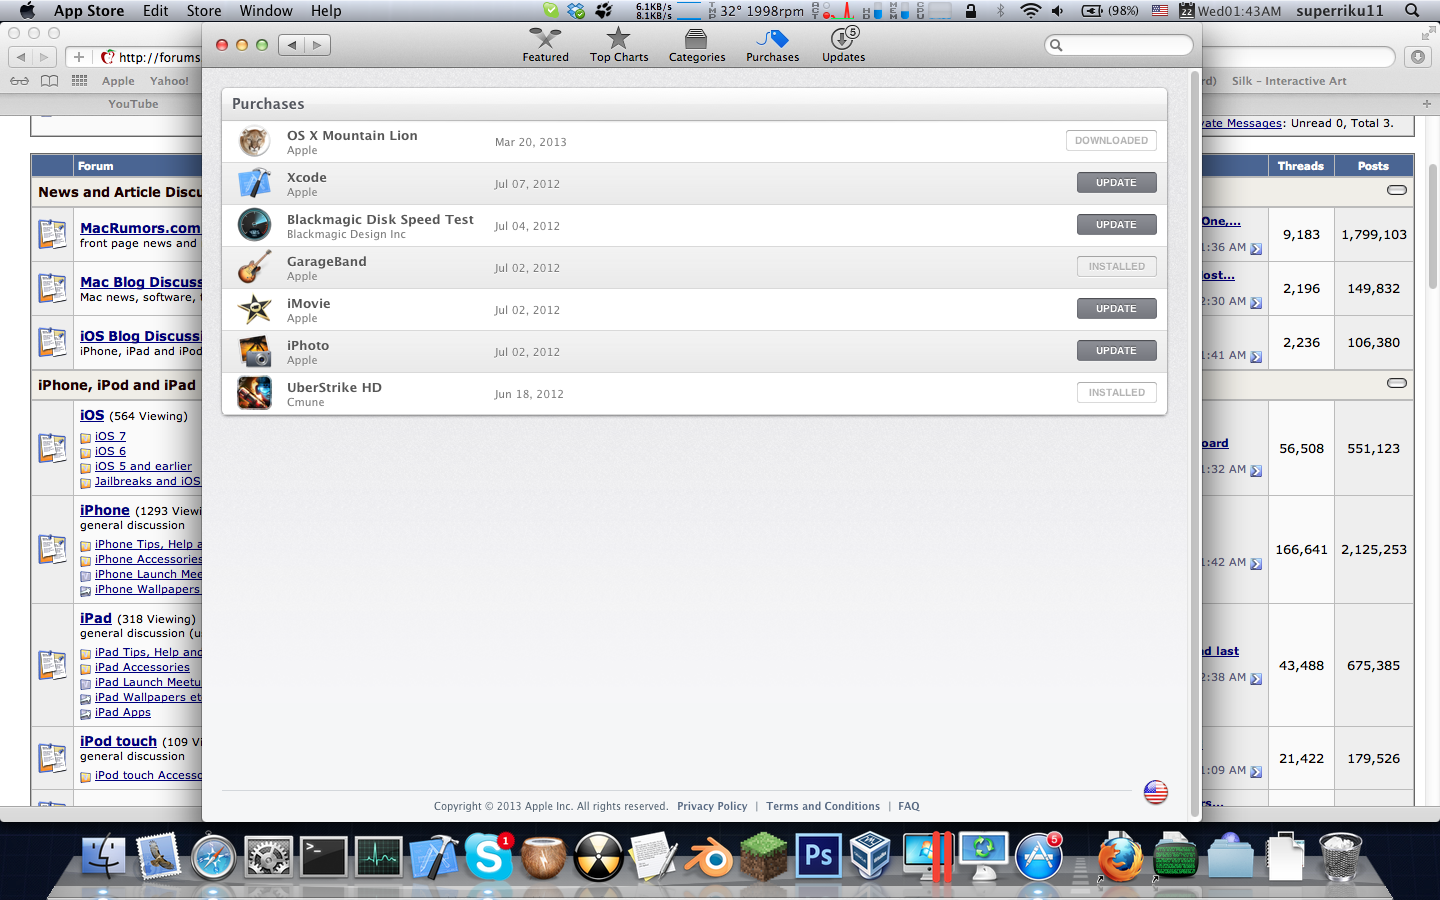Open Terms and Conditions link

[x=823, y=806]
